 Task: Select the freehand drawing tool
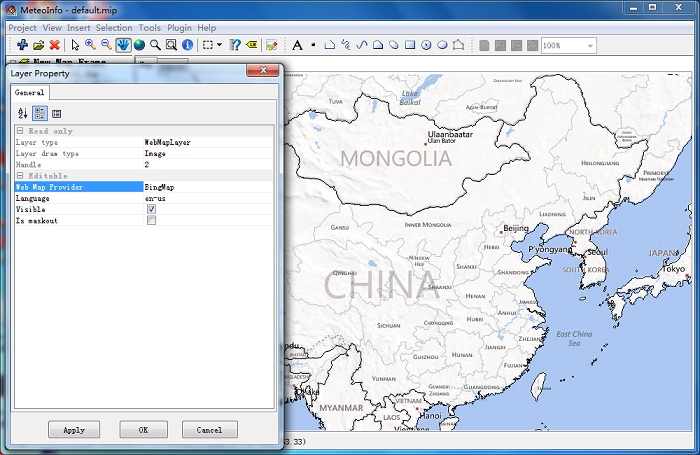[346, 45]
